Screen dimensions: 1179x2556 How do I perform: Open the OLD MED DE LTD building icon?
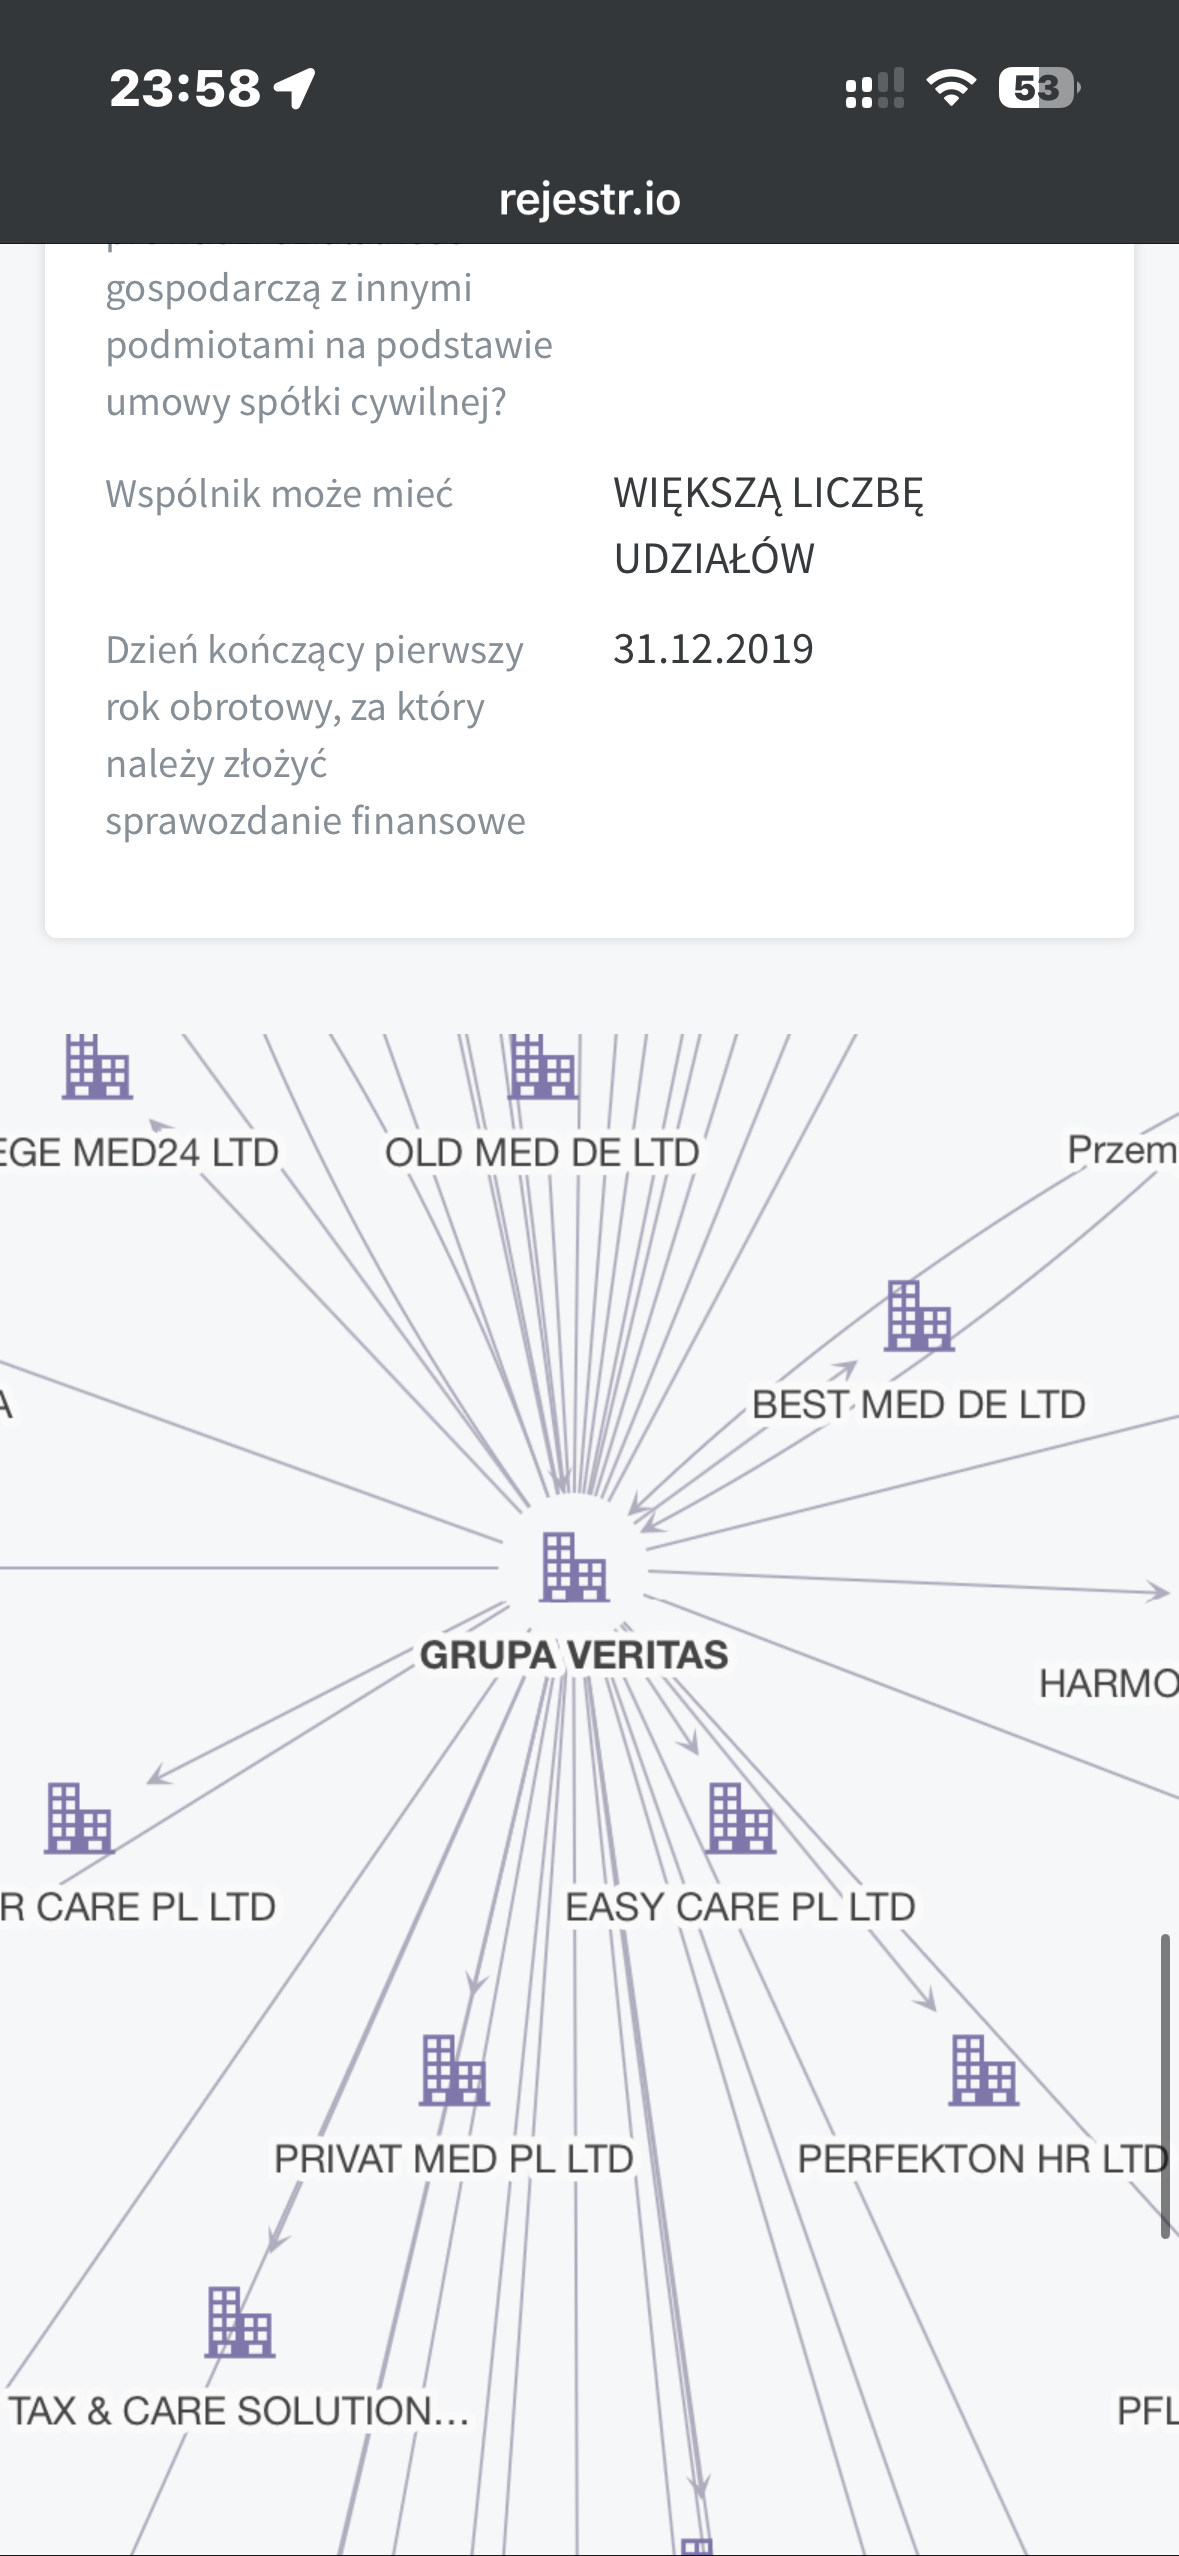tap(542, 1066)
